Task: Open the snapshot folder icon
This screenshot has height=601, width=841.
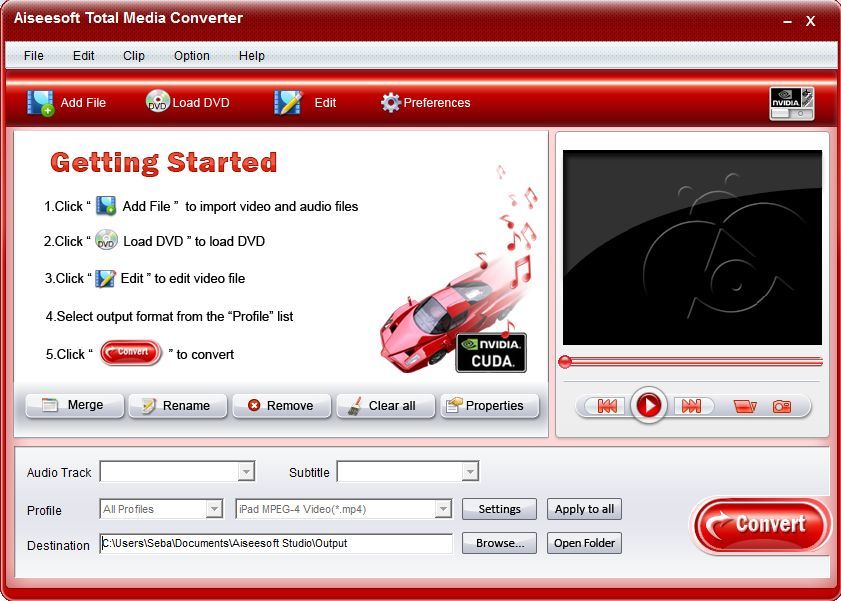Action: tap(744, 406)
